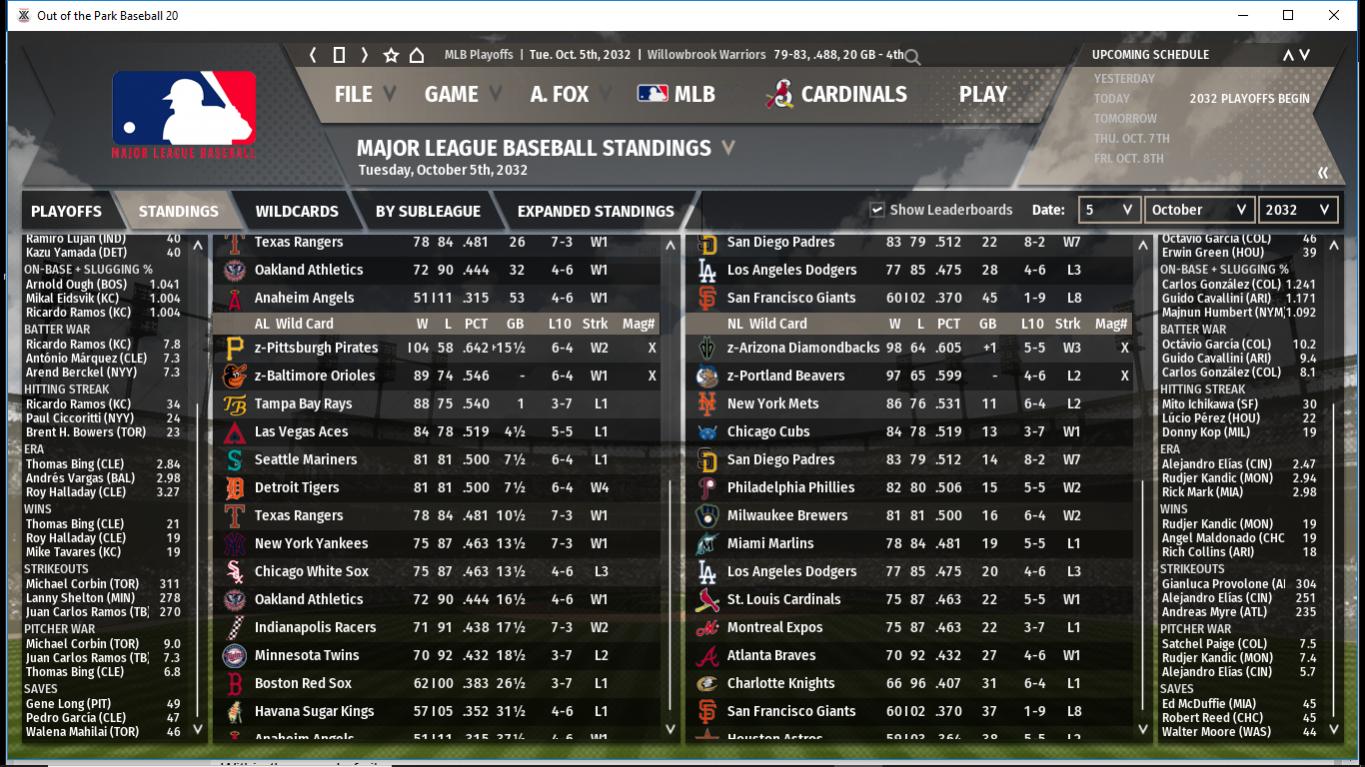
Task: Click the Arizona Diamondbacks team logo
Action: click(x=707, y=348)
